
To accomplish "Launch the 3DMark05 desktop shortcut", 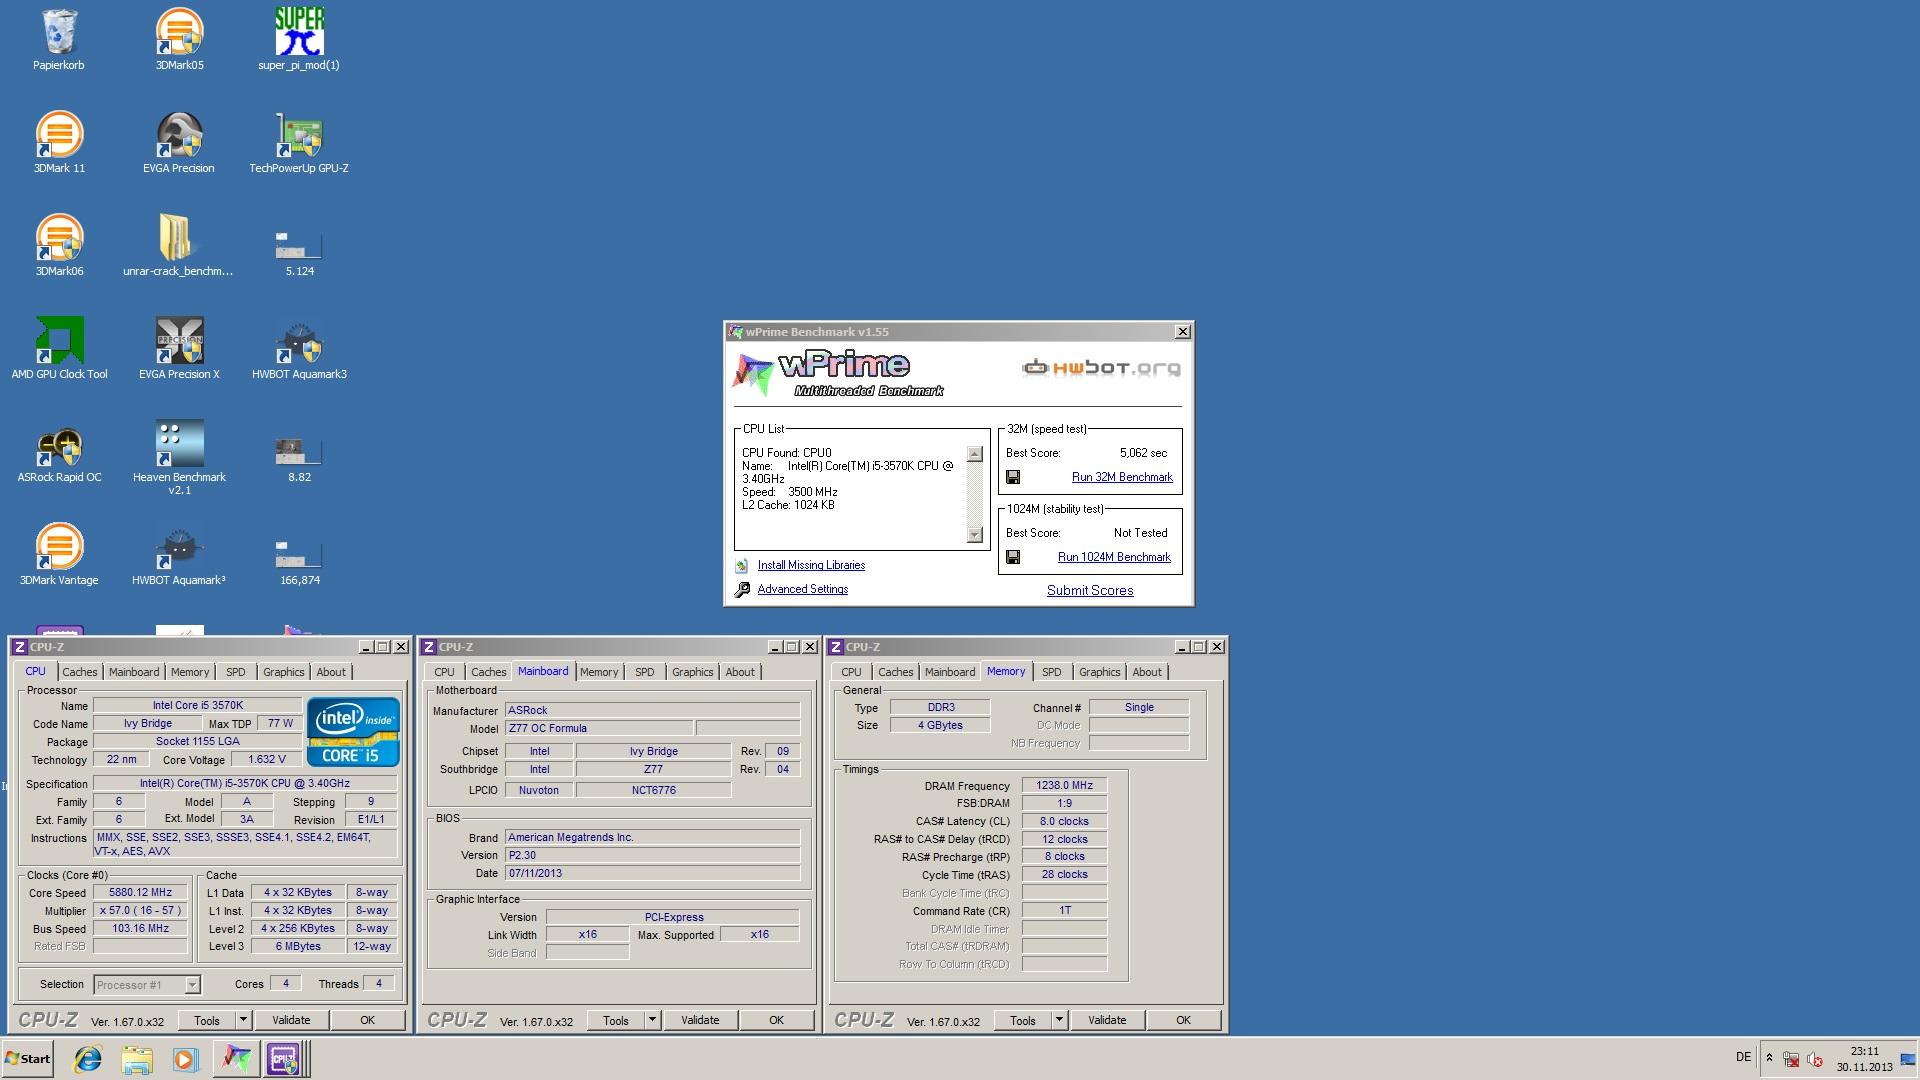I will pos(179,40).
